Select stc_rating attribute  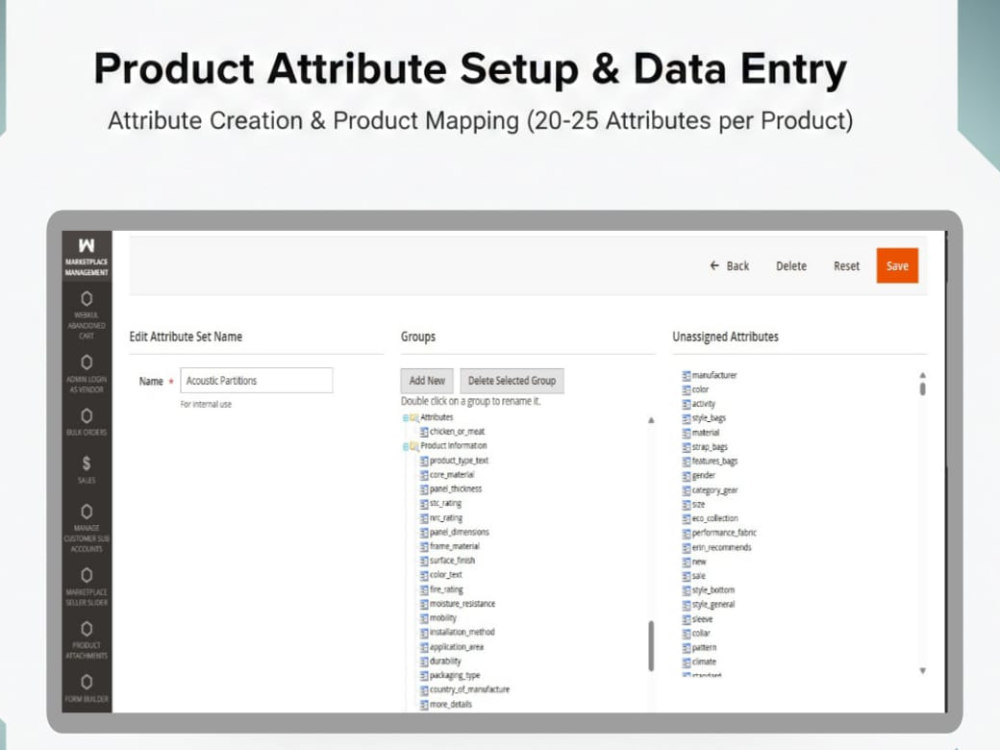(441, 503)
